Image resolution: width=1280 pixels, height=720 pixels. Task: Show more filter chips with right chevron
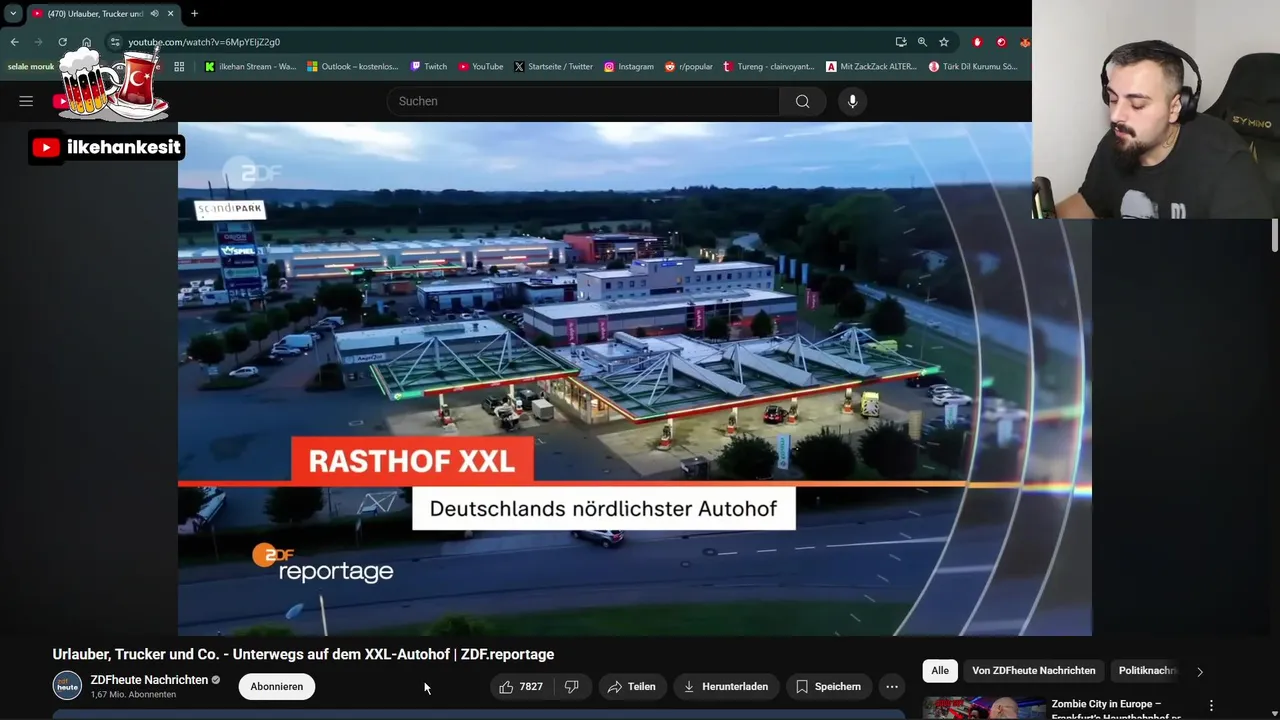1200,672
